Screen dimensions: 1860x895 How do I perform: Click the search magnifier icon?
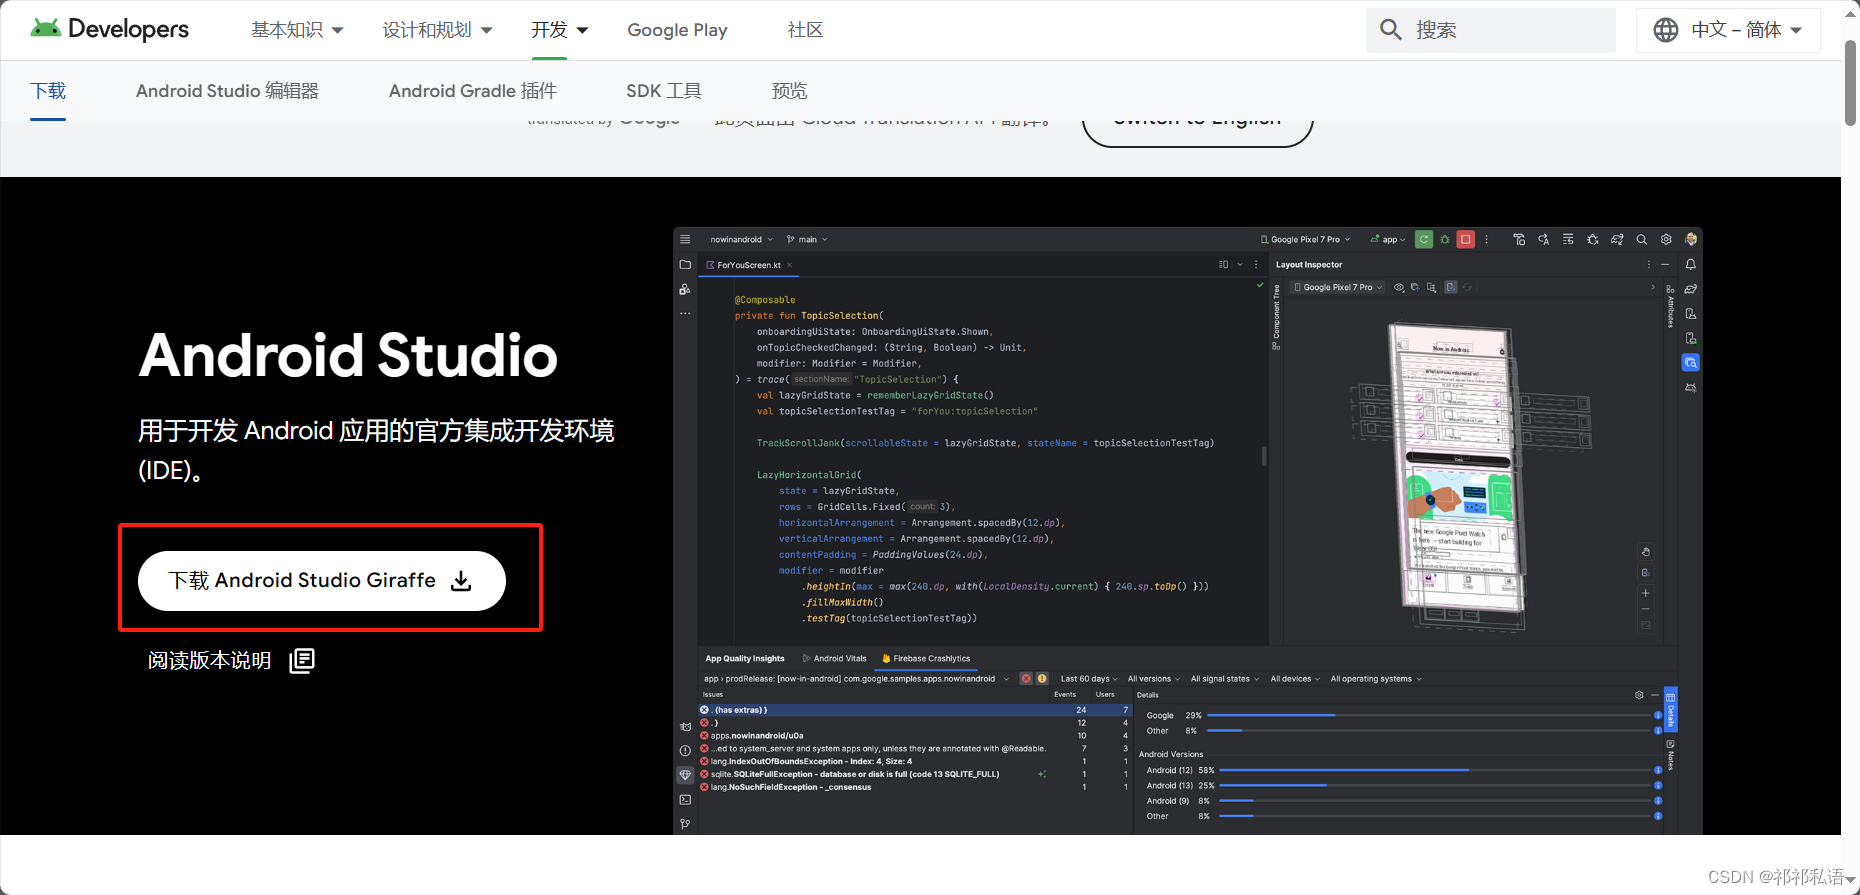point(1391,30)
